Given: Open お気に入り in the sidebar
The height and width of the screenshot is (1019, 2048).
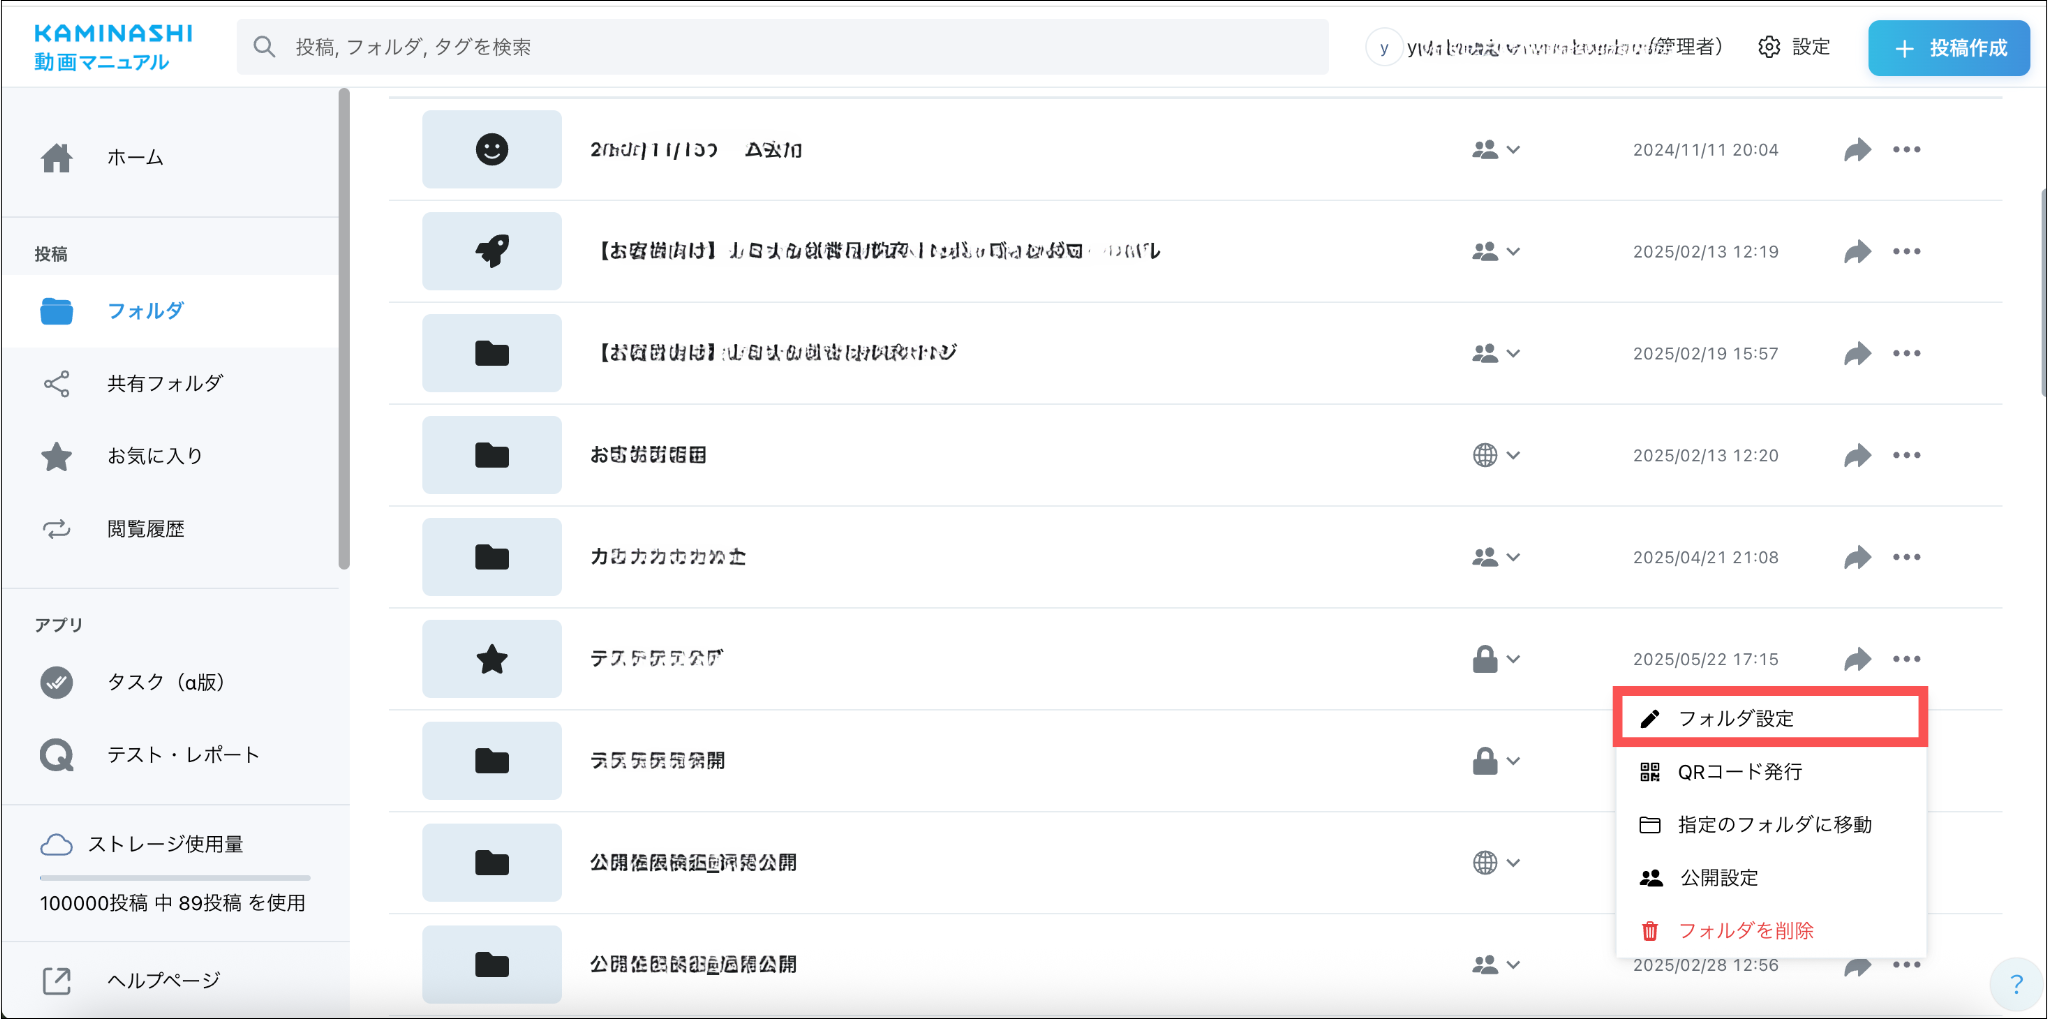Looking at the screenshot, I should (x=155, y=456).
